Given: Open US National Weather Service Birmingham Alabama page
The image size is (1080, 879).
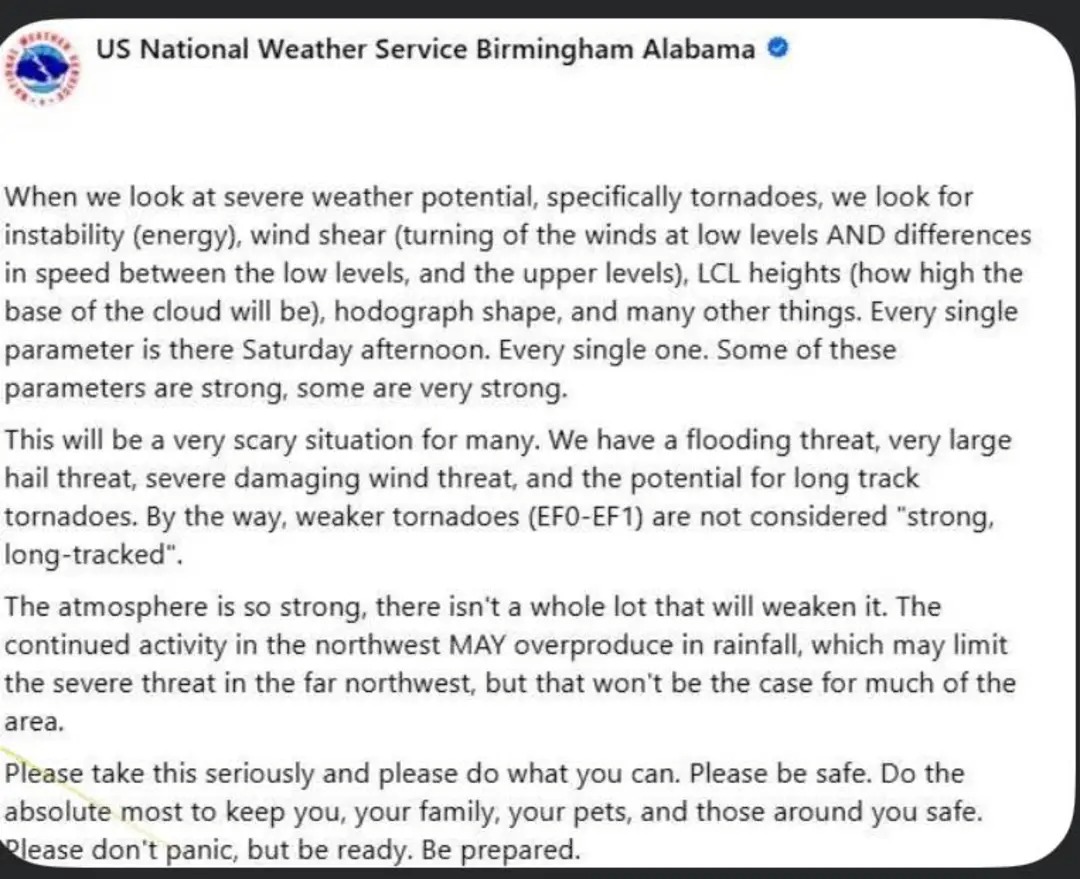Looking at the screenshot, I should click(425, 49).
